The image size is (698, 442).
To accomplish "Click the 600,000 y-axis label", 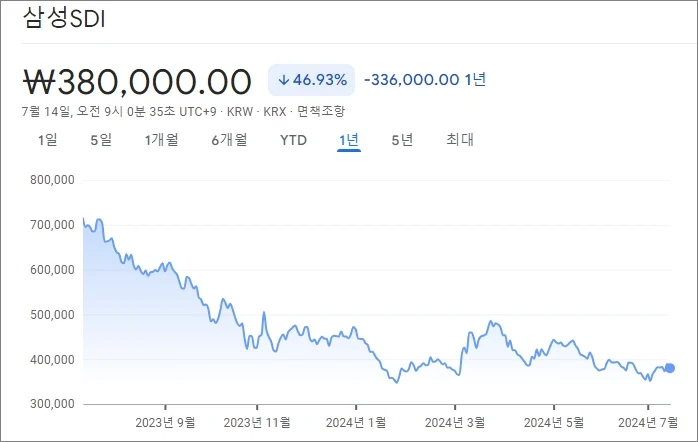I will point(52,270).
